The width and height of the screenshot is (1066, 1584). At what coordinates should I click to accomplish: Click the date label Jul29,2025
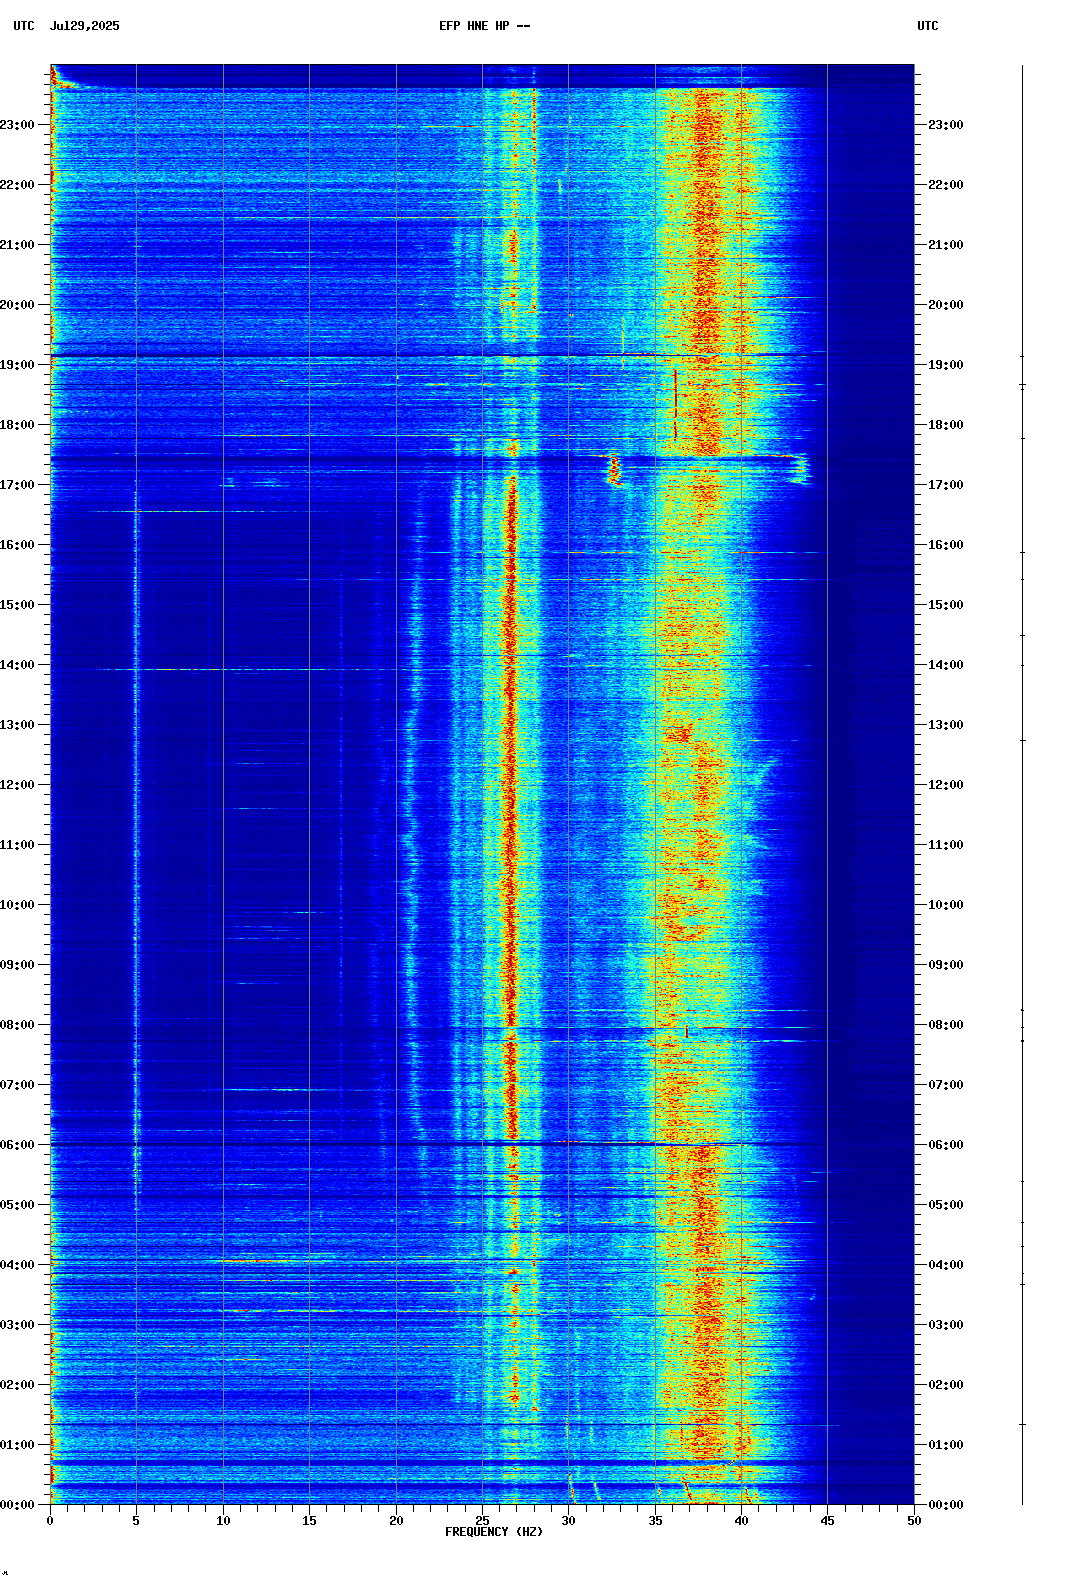coord(84,26)
